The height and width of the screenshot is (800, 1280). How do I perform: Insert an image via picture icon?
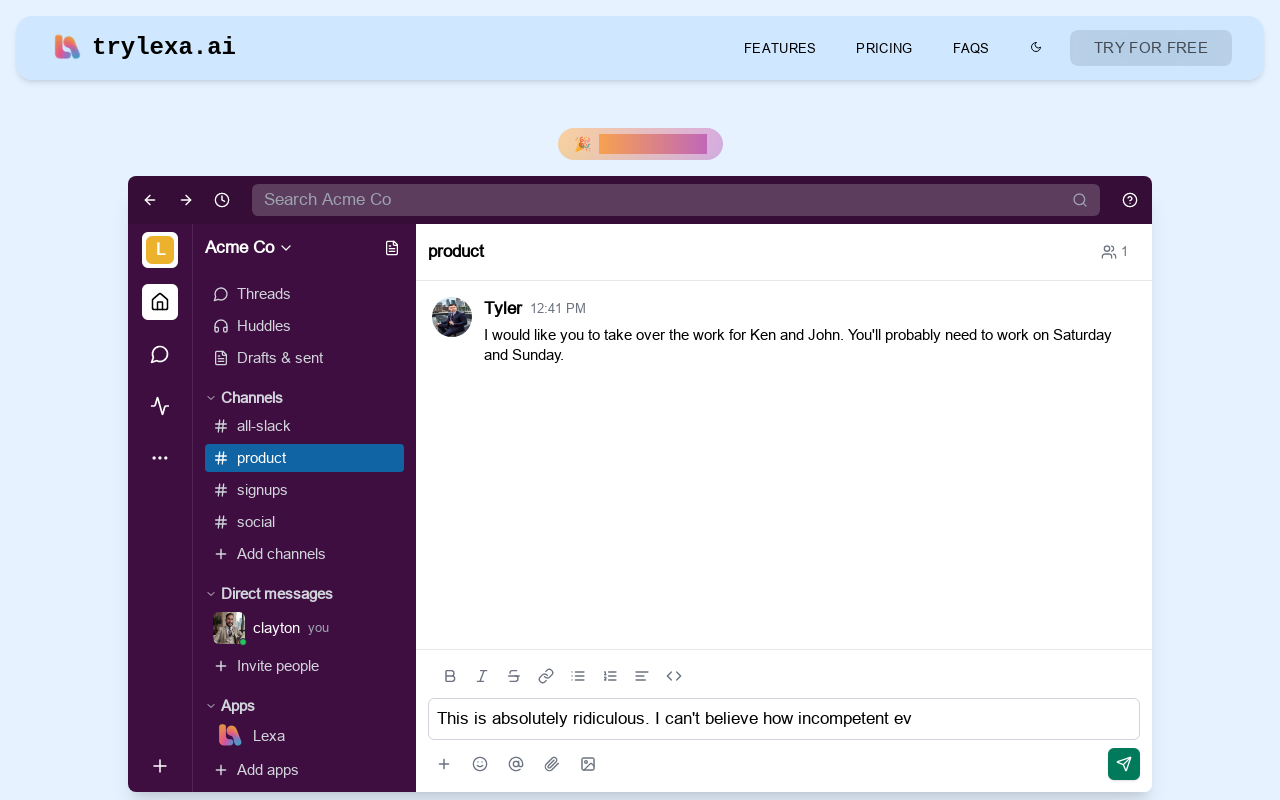[x=588, y=764]
